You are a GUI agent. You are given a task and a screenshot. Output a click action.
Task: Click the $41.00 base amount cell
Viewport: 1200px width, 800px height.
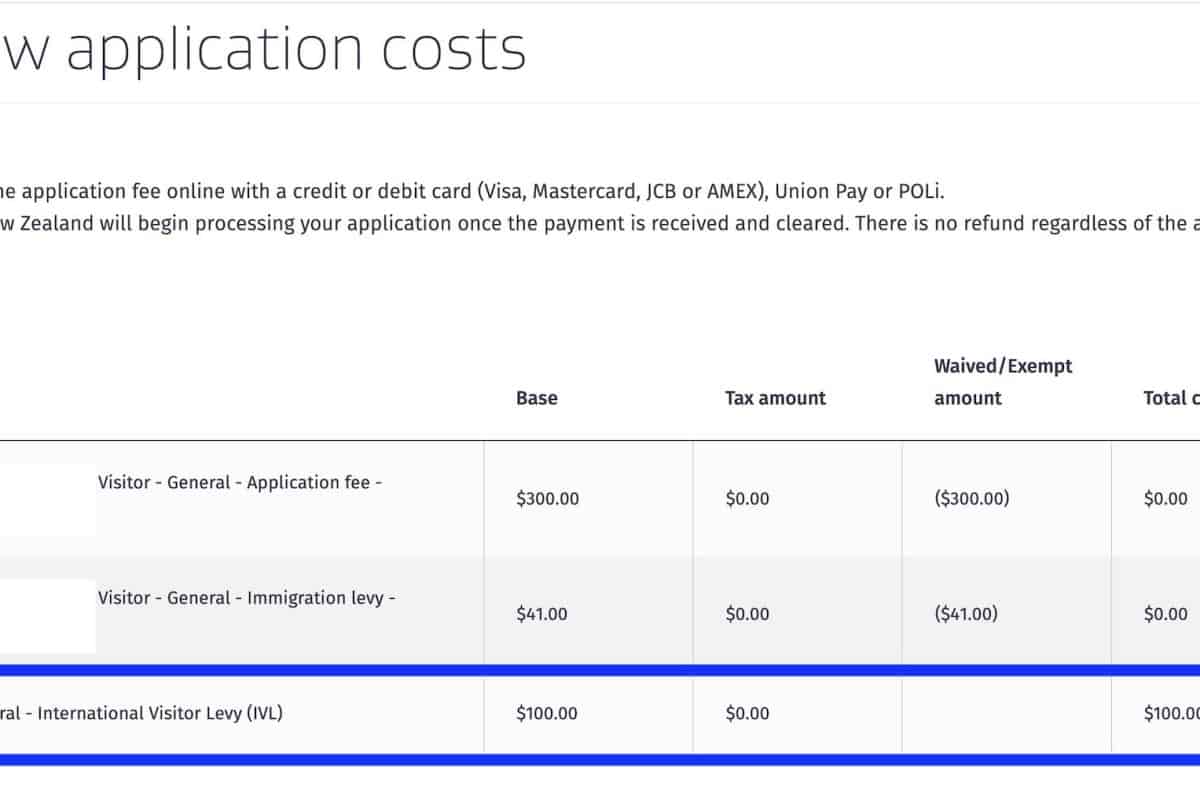click(x=541, y=614)
